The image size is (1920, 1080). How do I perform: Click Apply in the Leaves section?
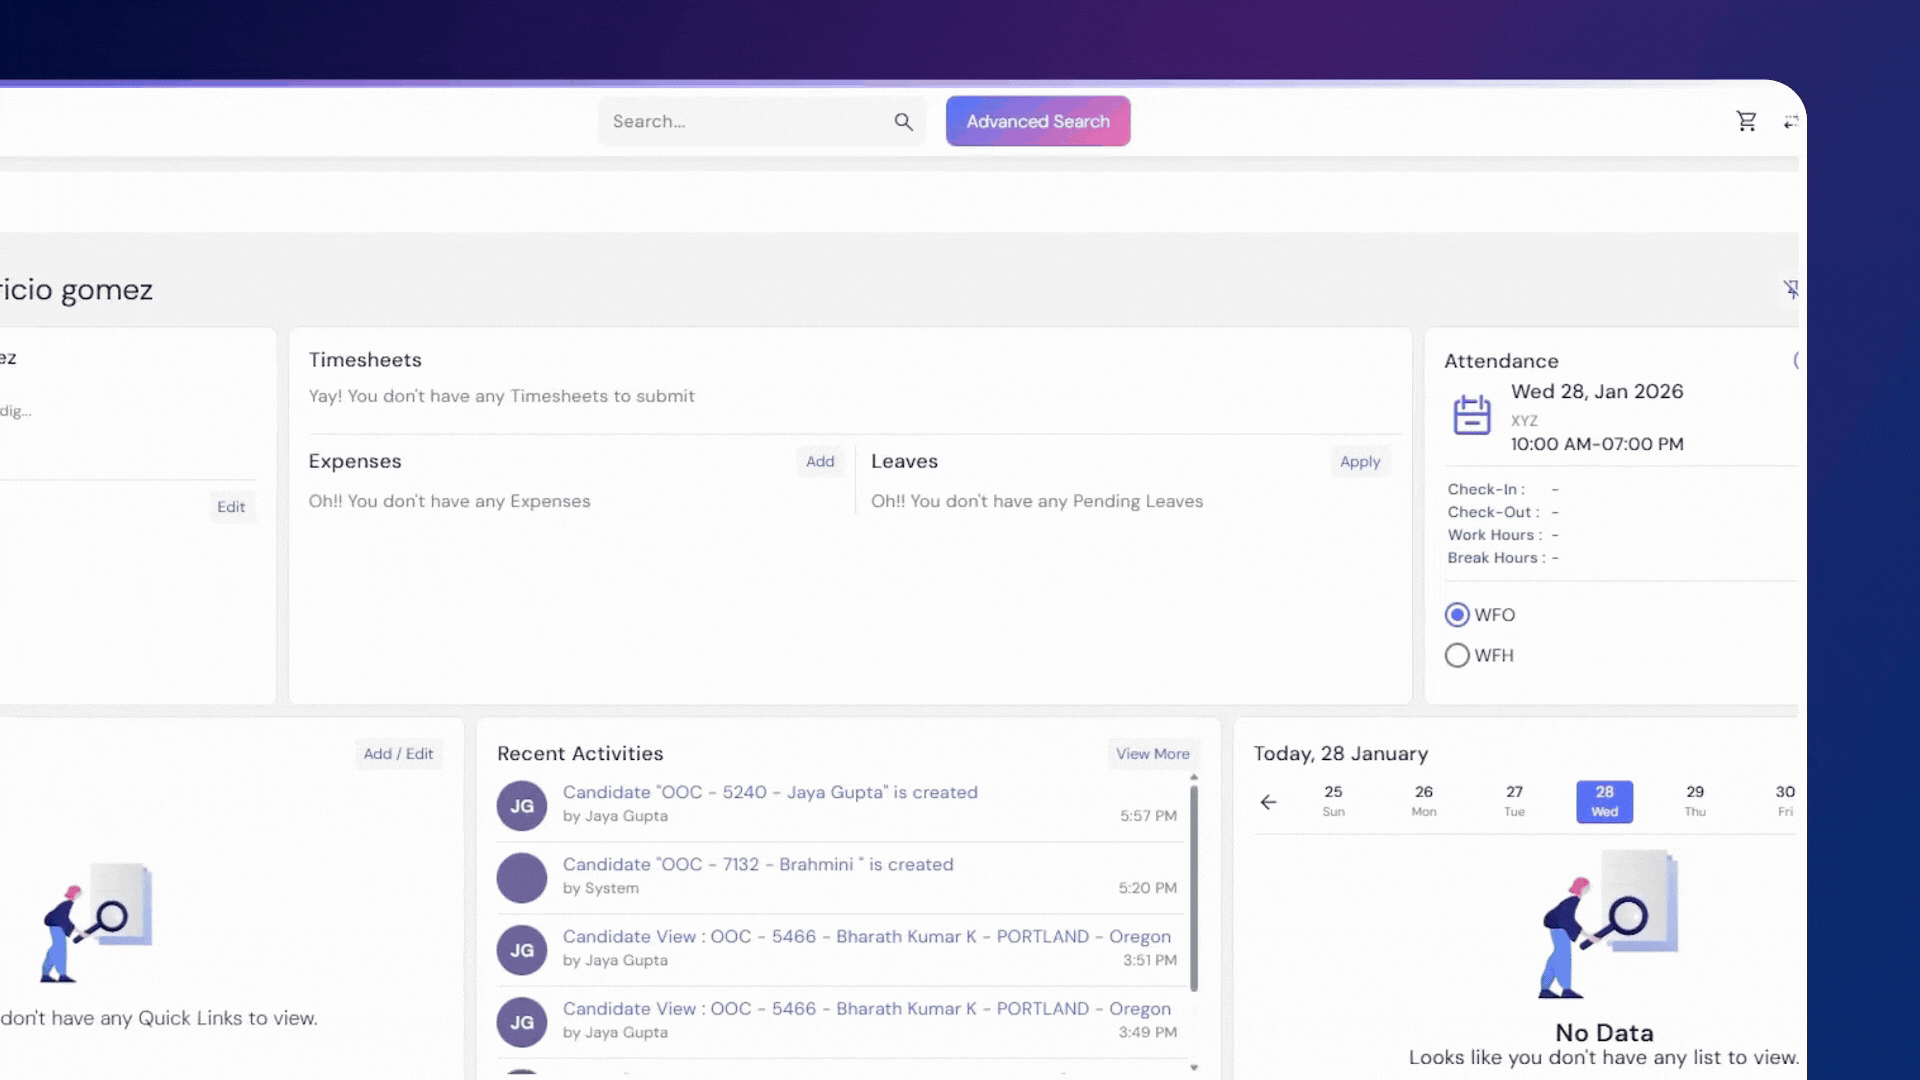tap(1359, 461)
